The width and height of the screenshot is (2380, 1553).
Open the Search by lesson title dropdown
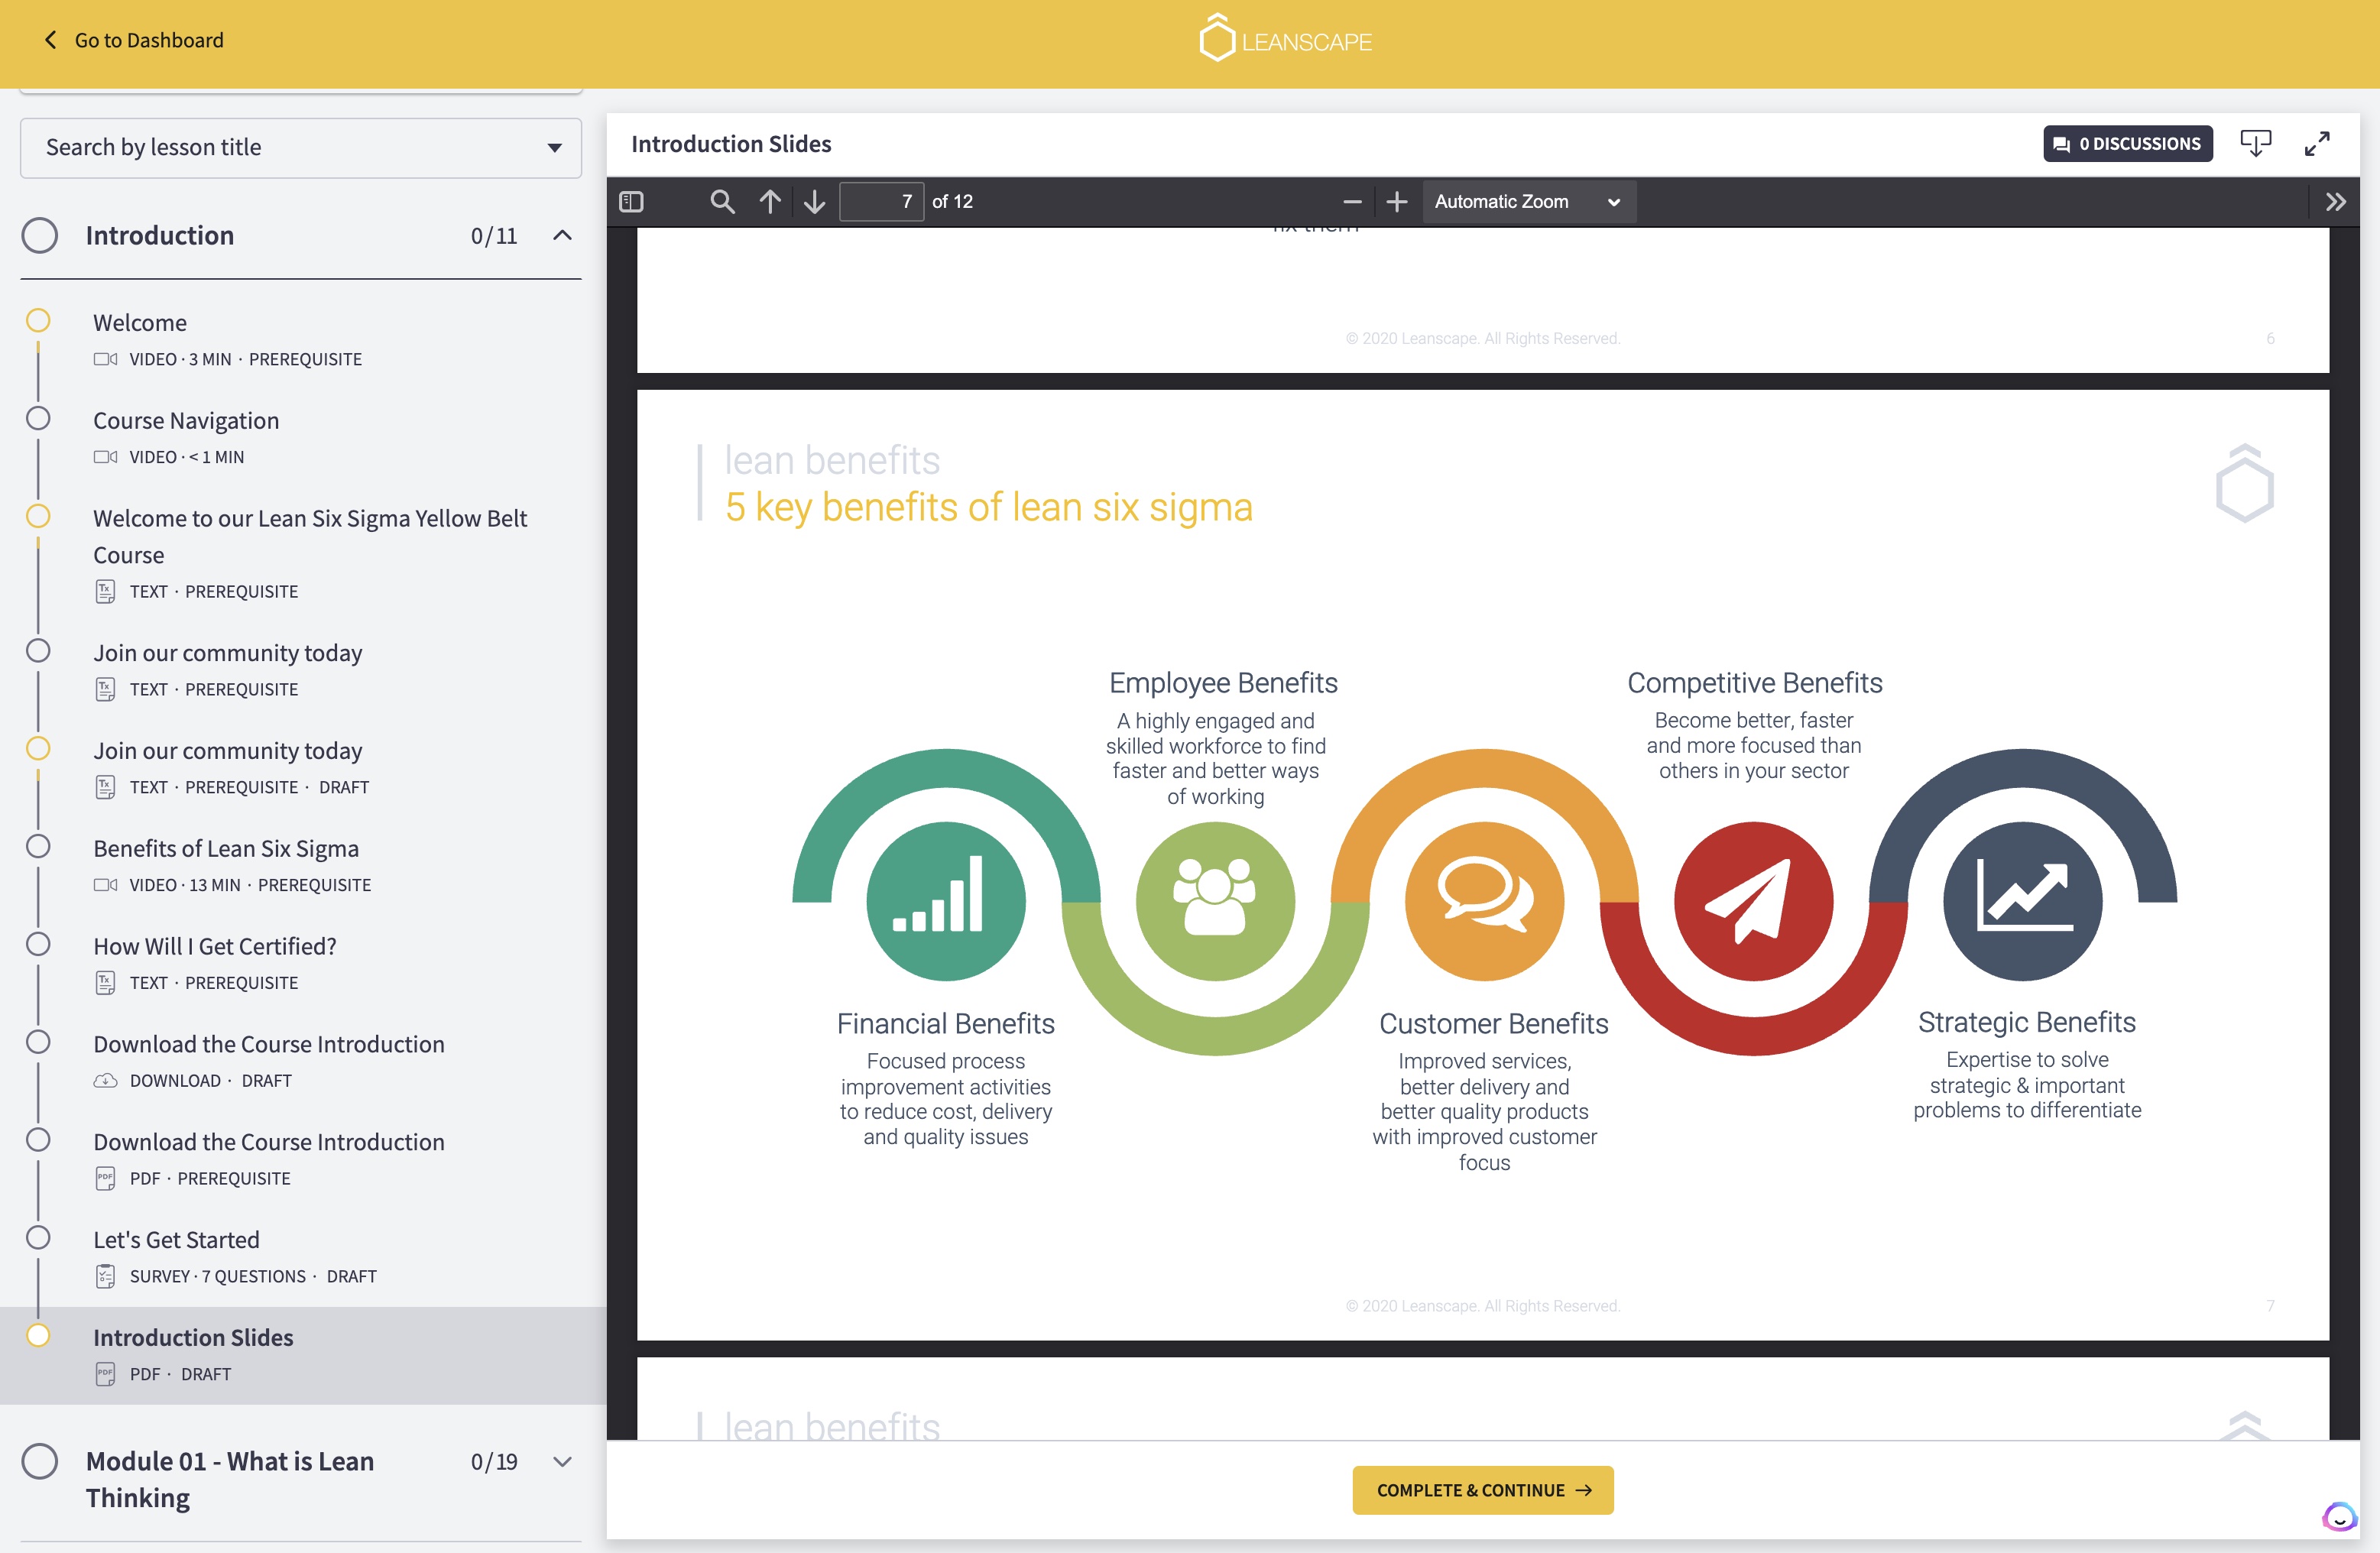(300, 148)
